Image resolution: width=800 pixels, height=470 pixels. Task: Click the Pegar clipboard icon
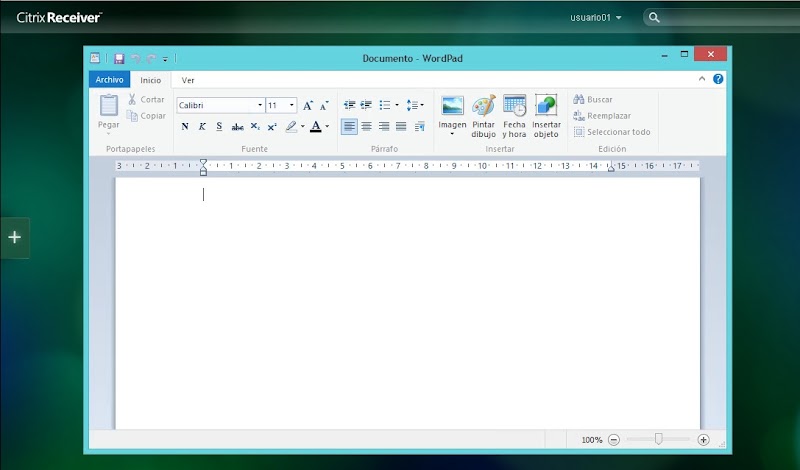pos(109,106)
